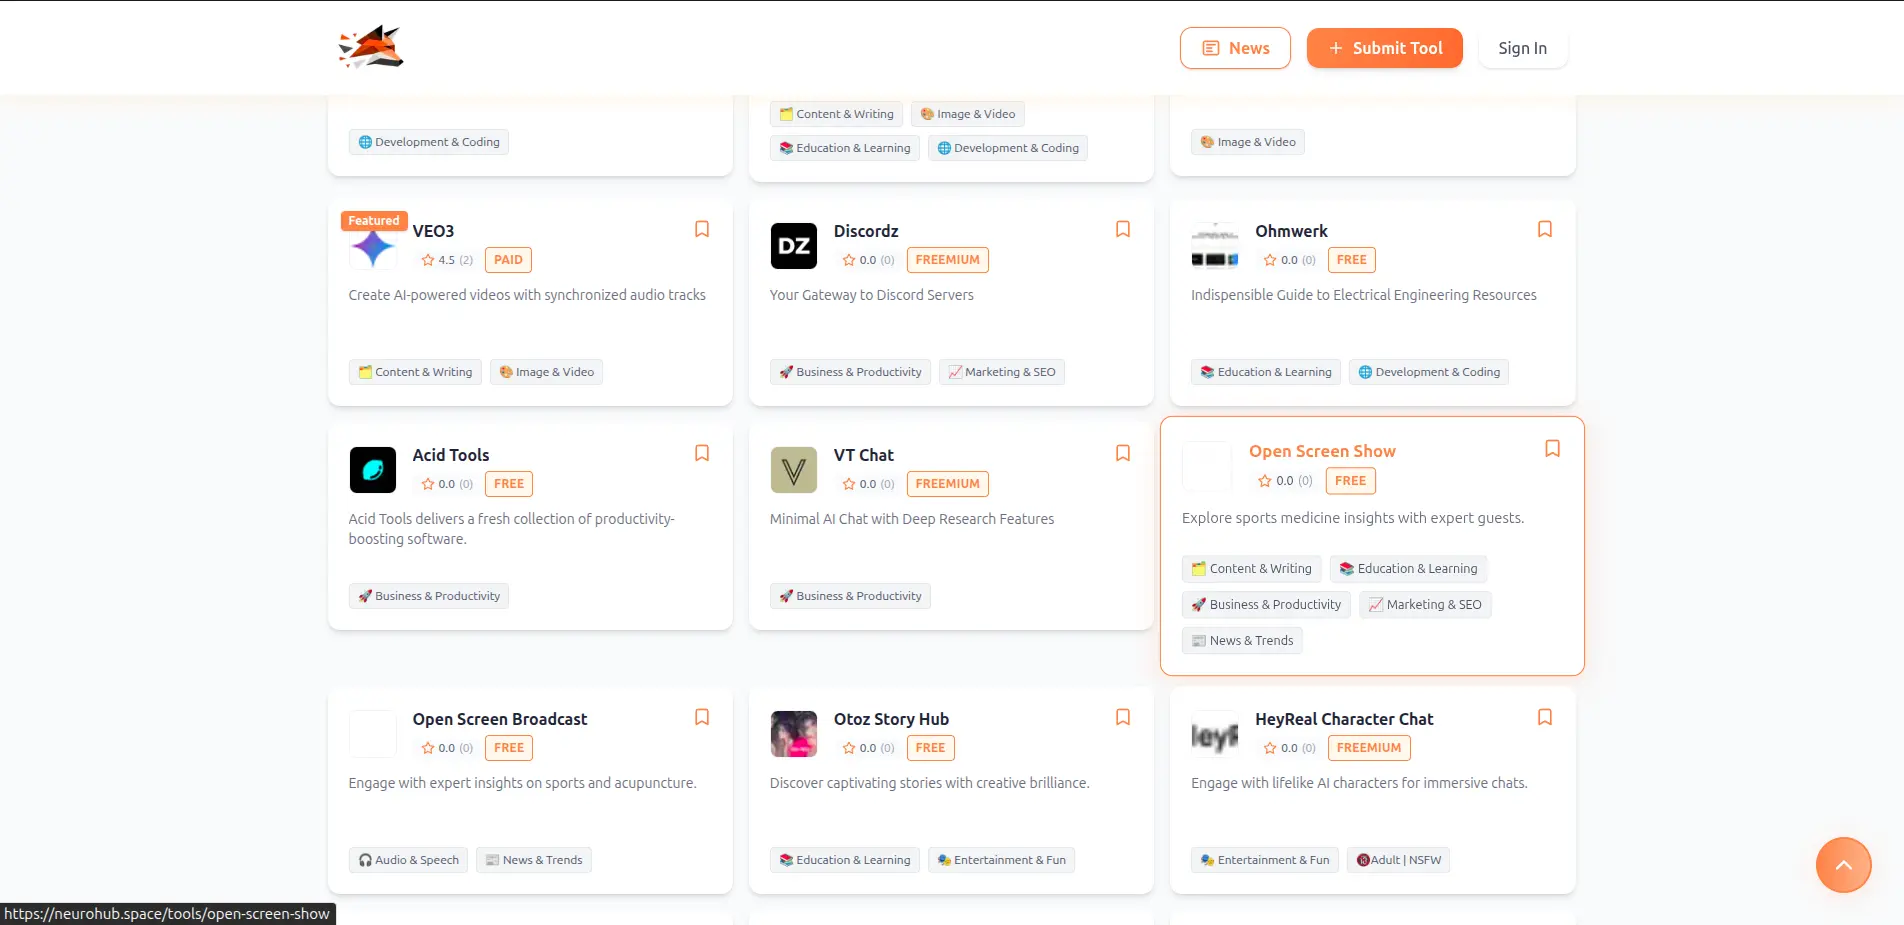
Task: Select Otoz Education & Learning tag
Action: point(845,860)
